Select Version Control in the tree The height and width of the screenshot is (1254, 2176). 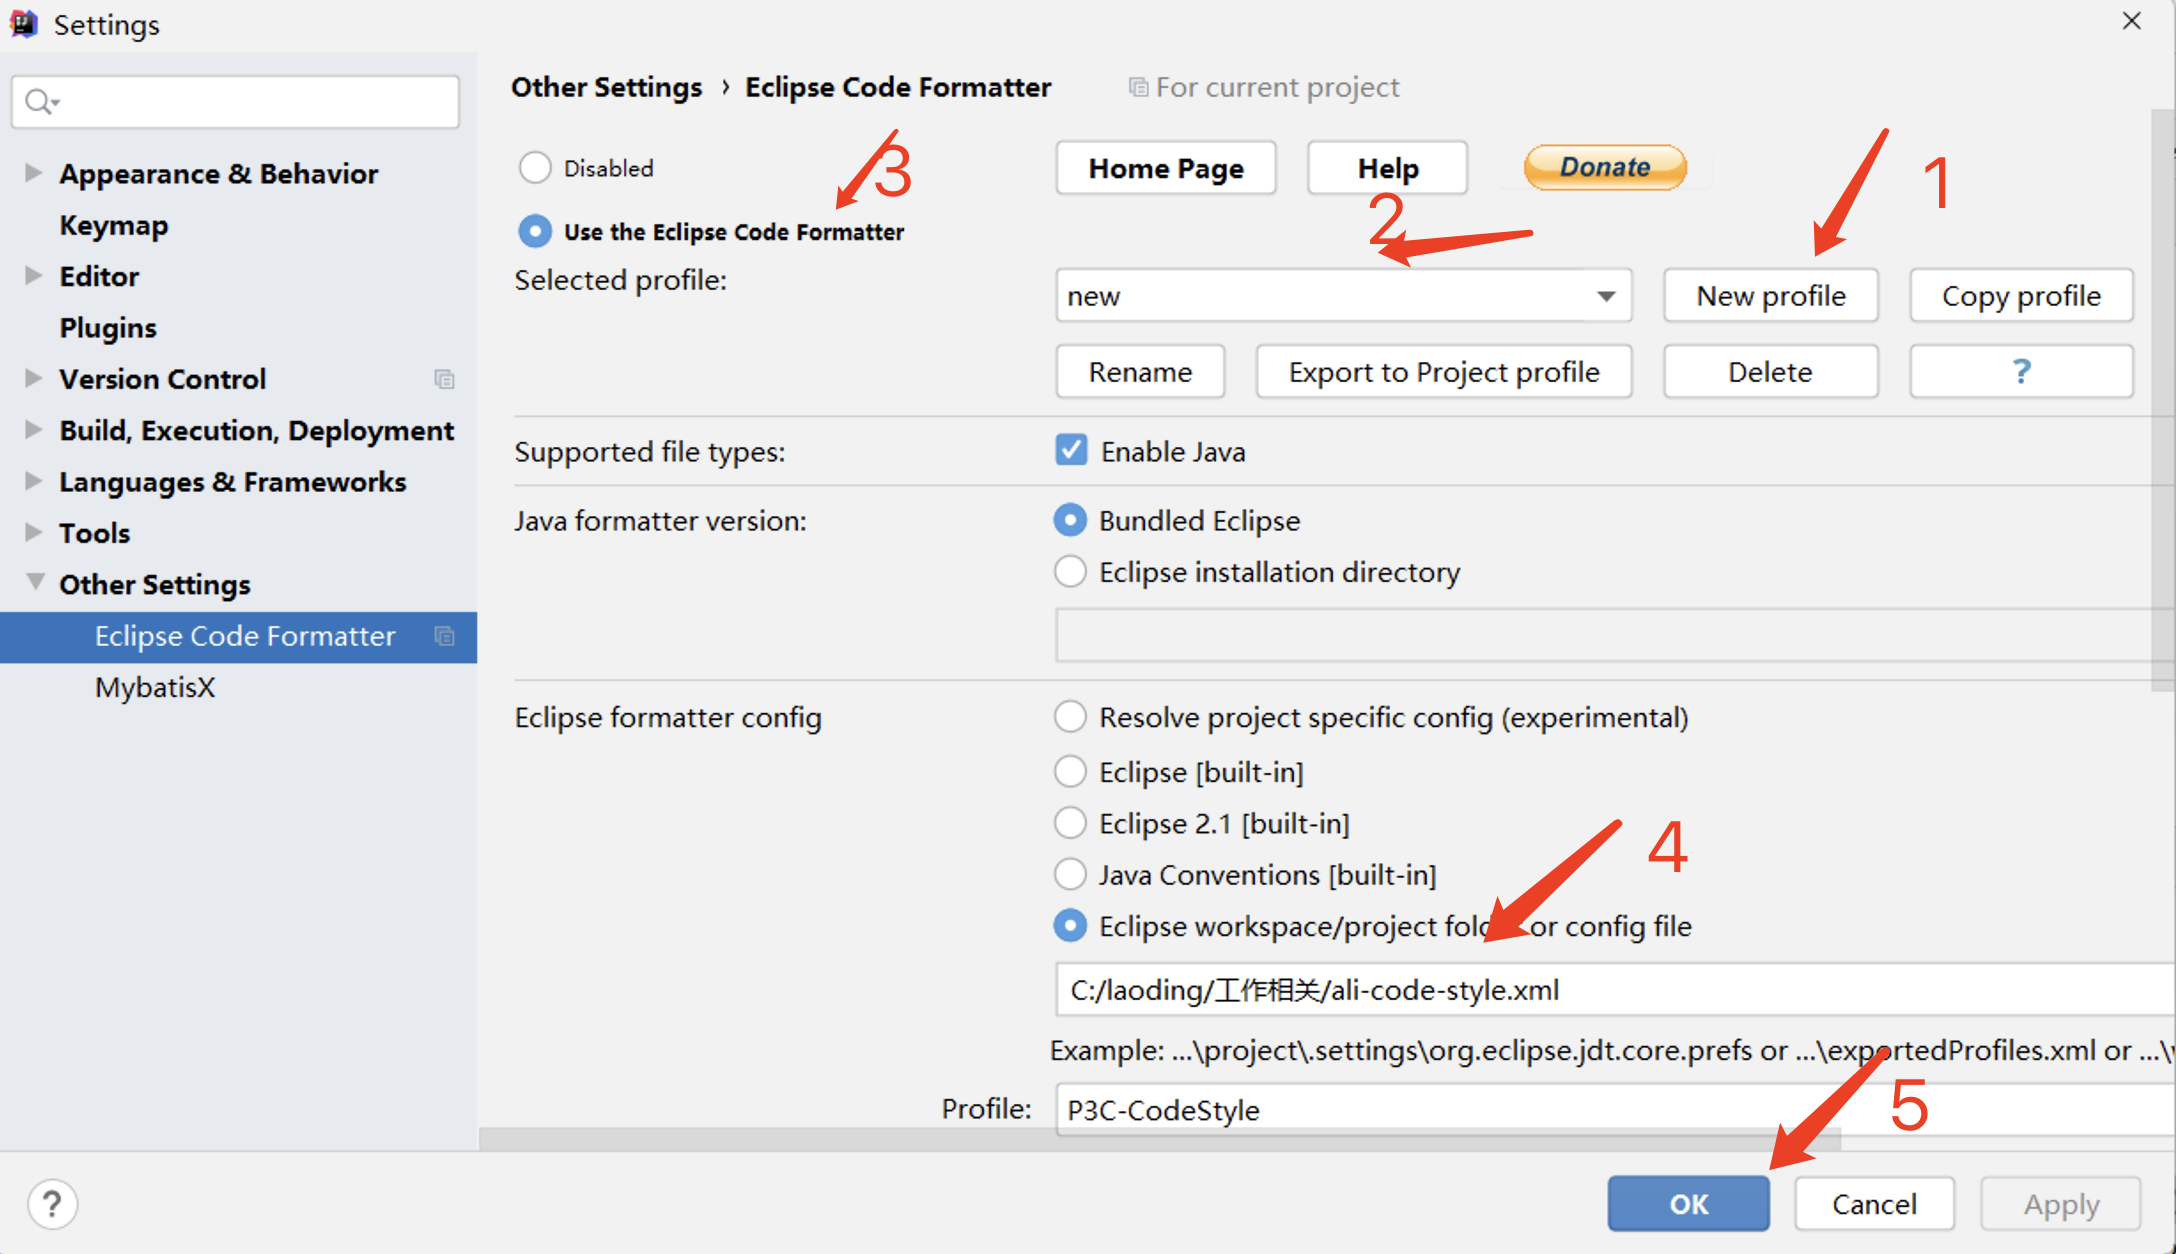[162, 379]
